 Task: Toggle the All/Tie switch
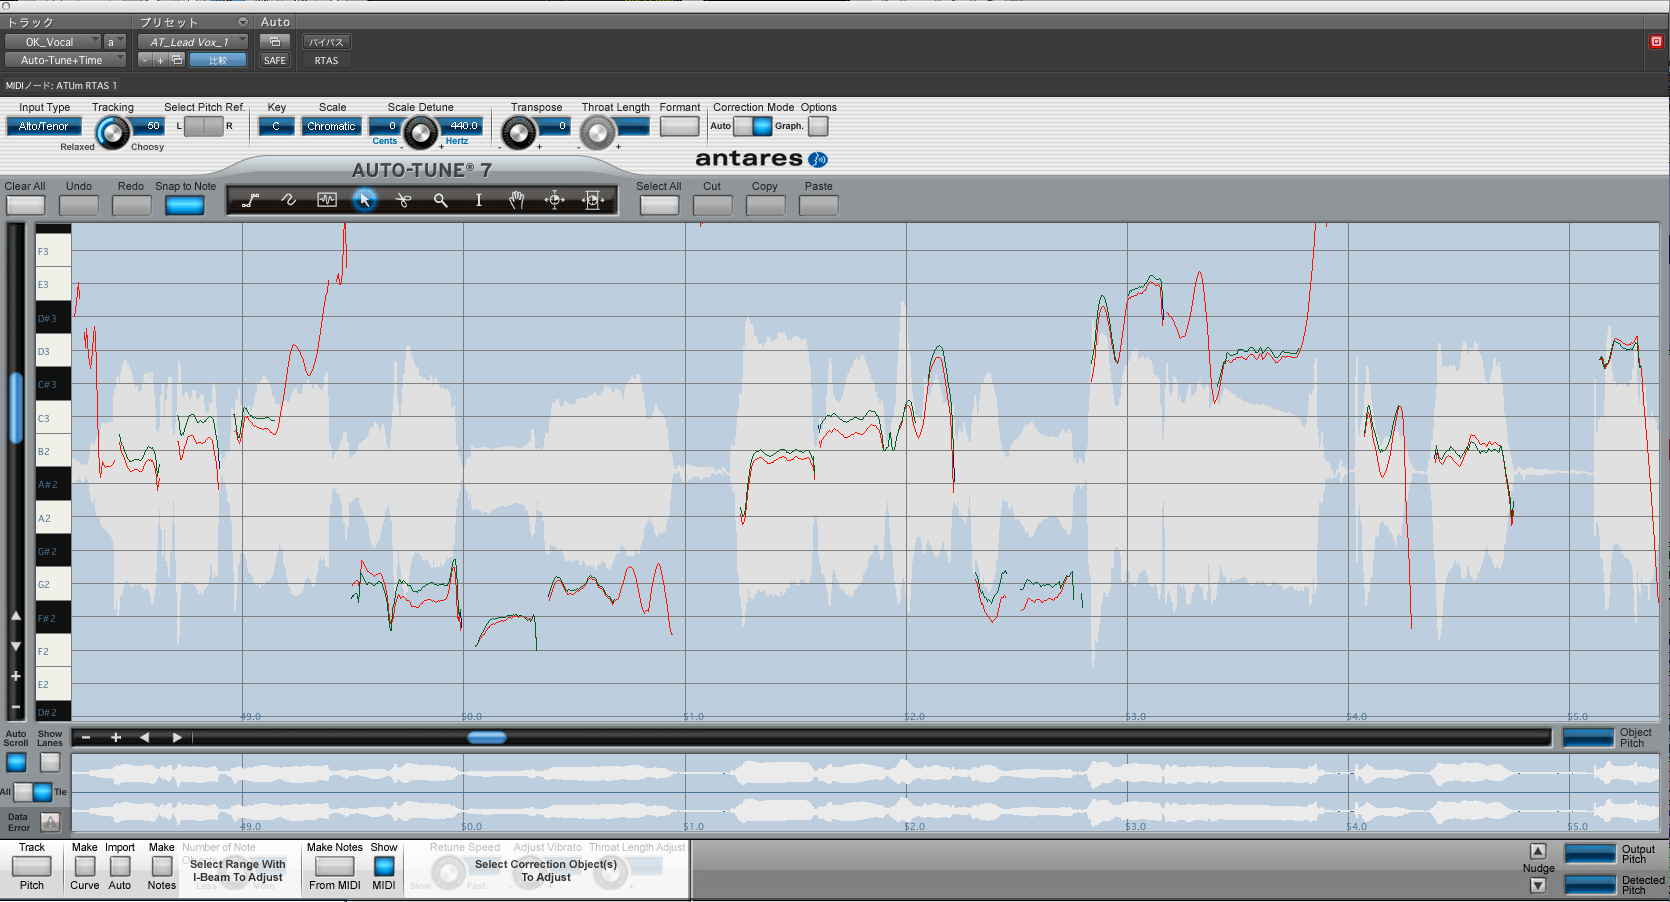coord(33,792)
